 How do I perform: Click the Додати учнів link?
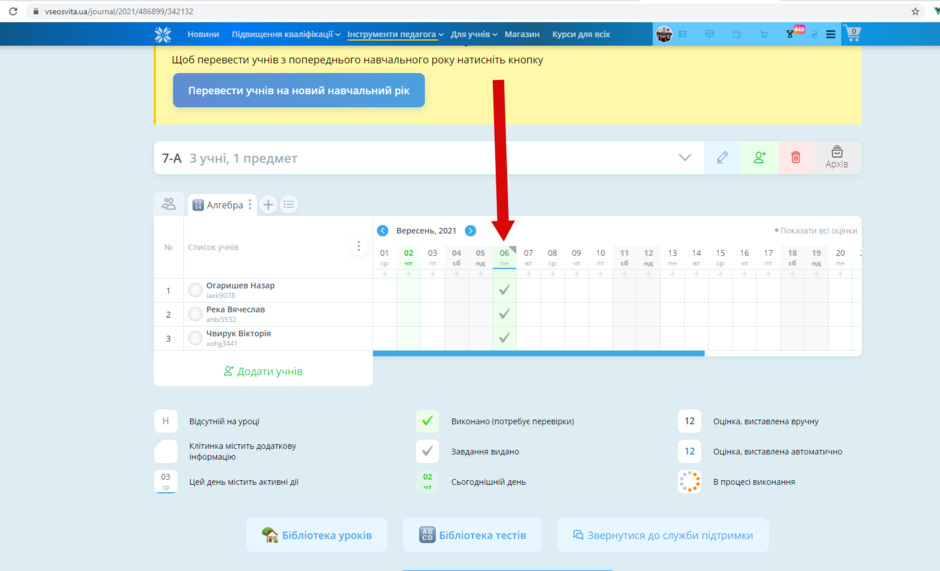[263, 371]
